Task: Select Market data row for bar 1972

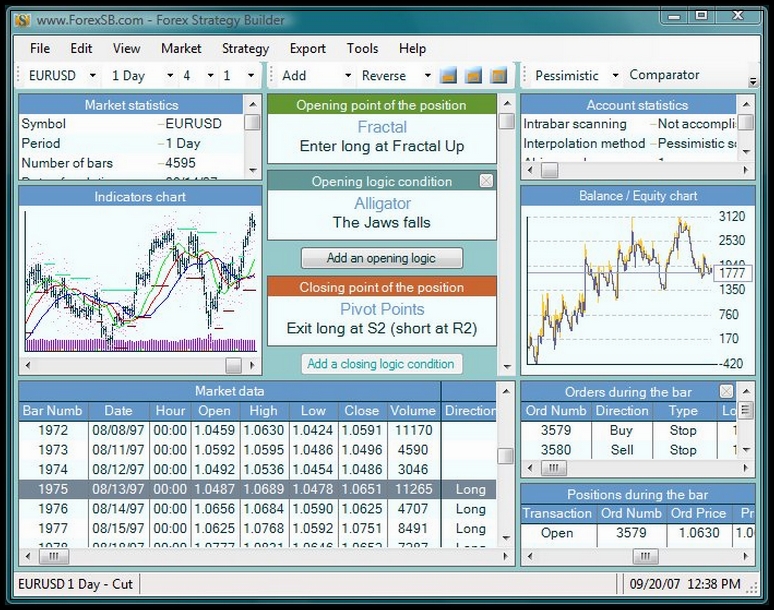Action: click(257, 430)
